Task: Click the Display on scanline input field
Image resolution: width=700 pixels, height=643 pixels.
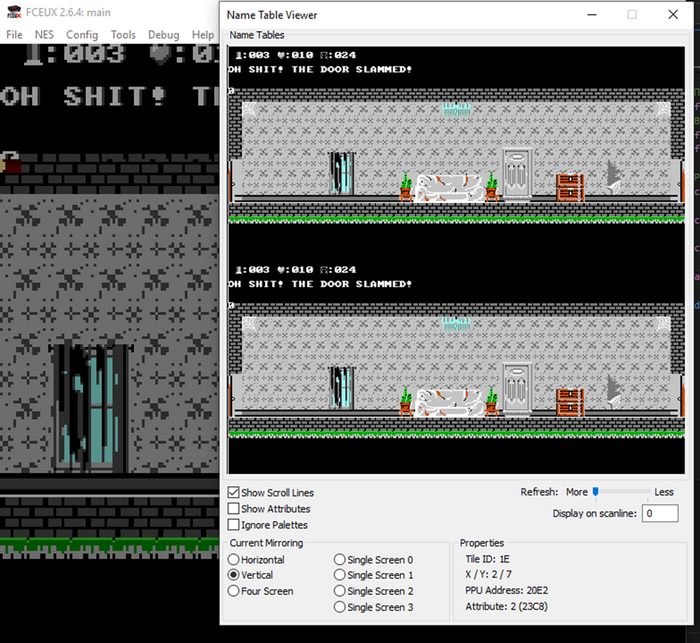Action: tap(660, 513)
